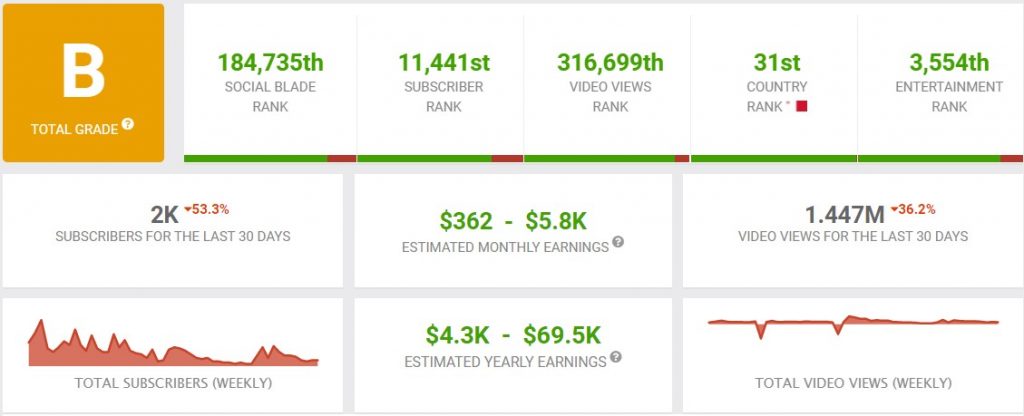Click the Social Blade Rank progress bar

pos(270,158)
